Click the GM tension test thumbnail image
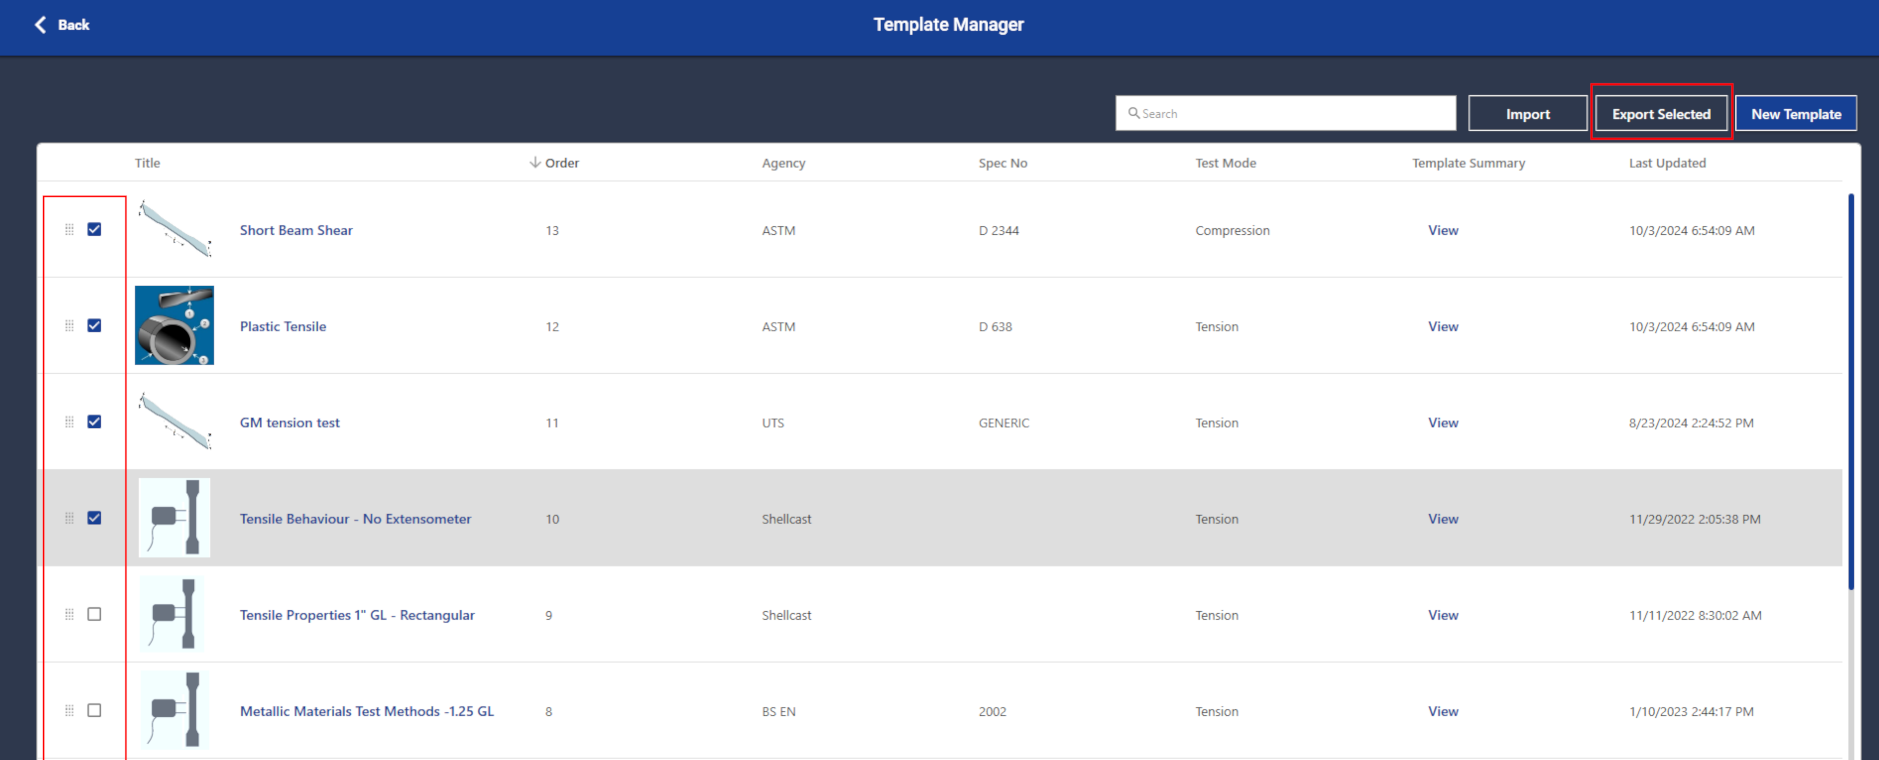The image size is (1879, 760). tap(175, 421)
